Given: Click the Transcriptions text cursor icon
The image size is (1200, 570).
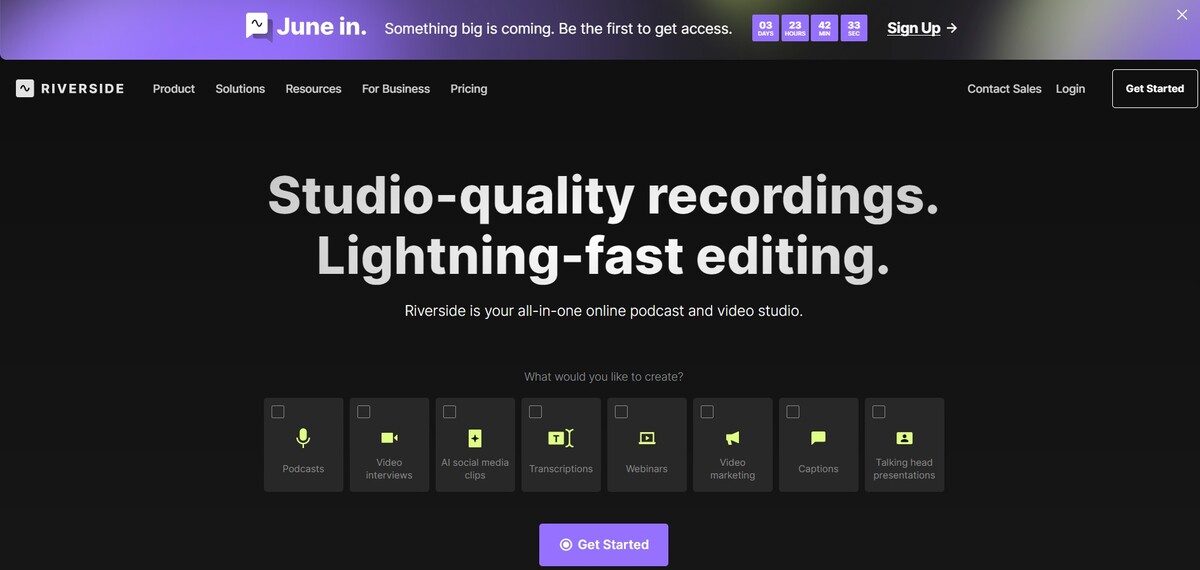Looking at the screenshot, I should click(x=560, y=438).
